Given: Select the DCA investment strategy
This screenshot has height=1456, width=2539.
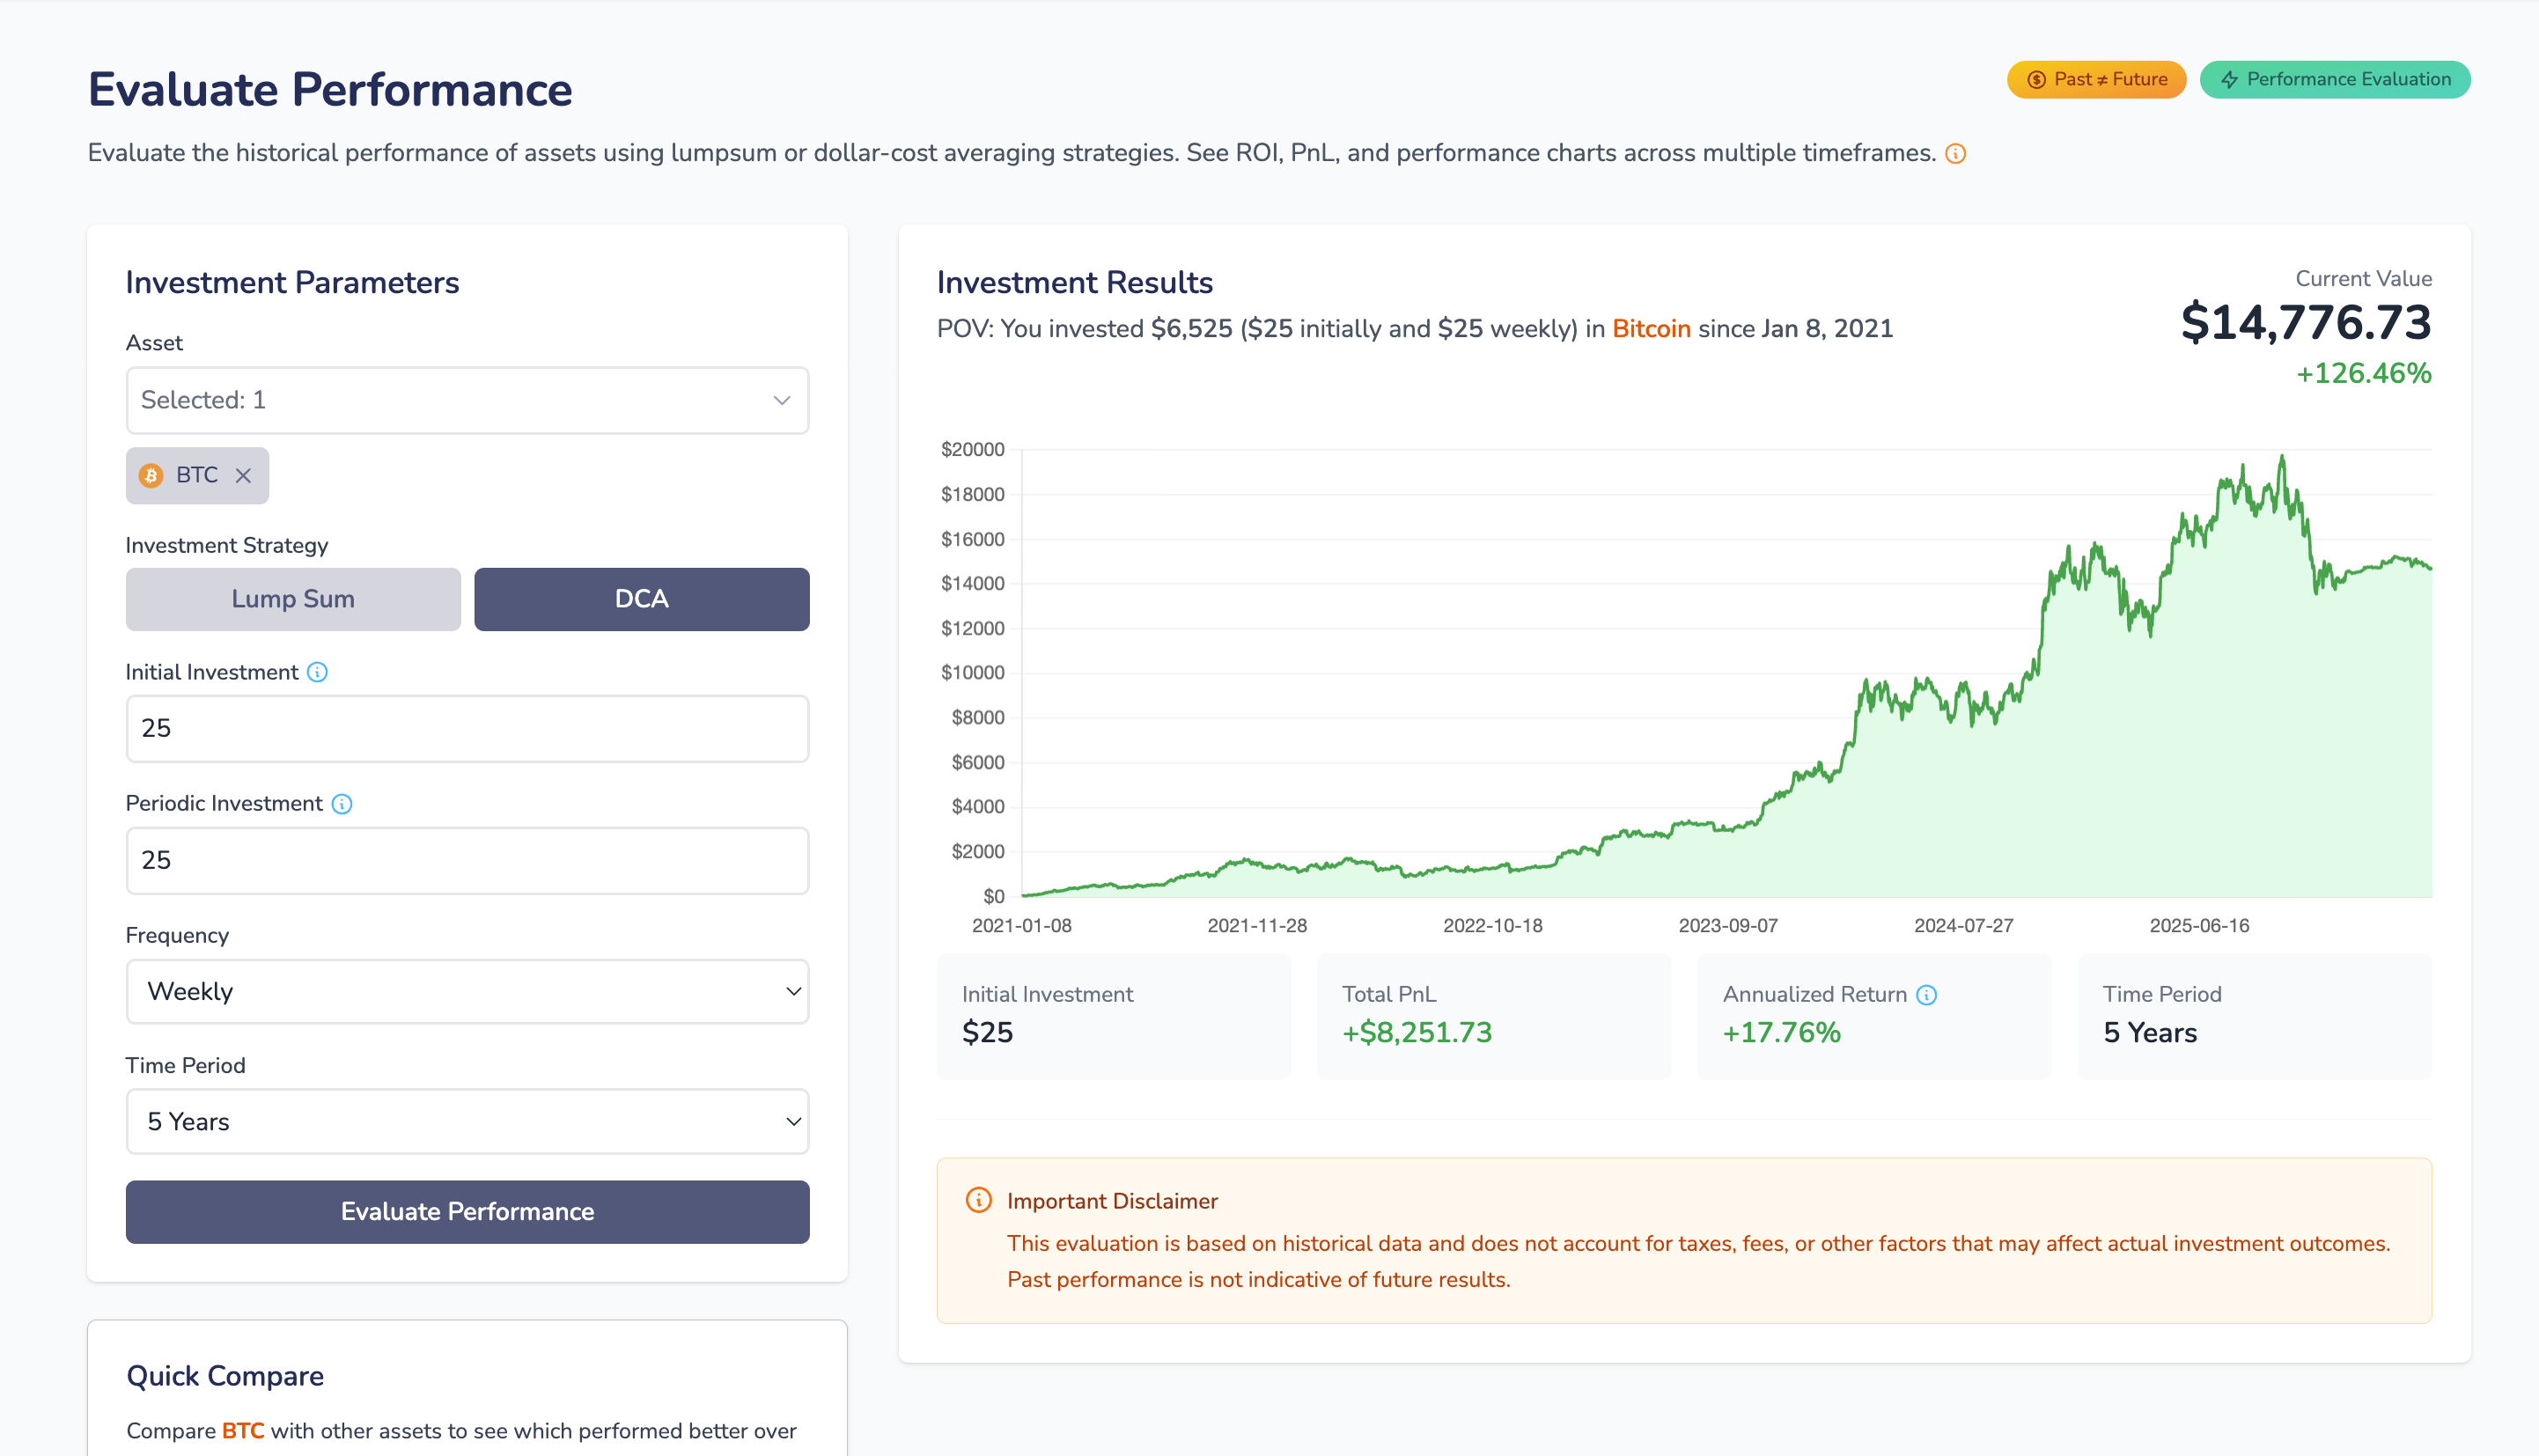Looking at the screenshot, I should tap(641, 599).
